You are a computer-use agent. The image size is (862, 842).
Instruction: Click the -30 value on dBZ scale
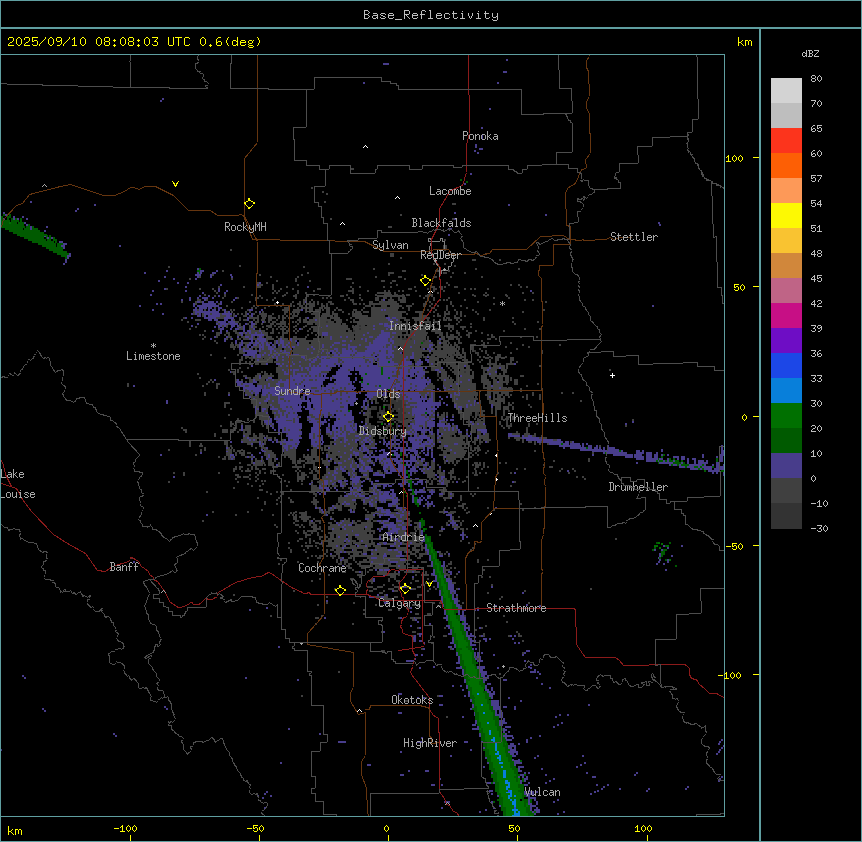click(819, 529)
